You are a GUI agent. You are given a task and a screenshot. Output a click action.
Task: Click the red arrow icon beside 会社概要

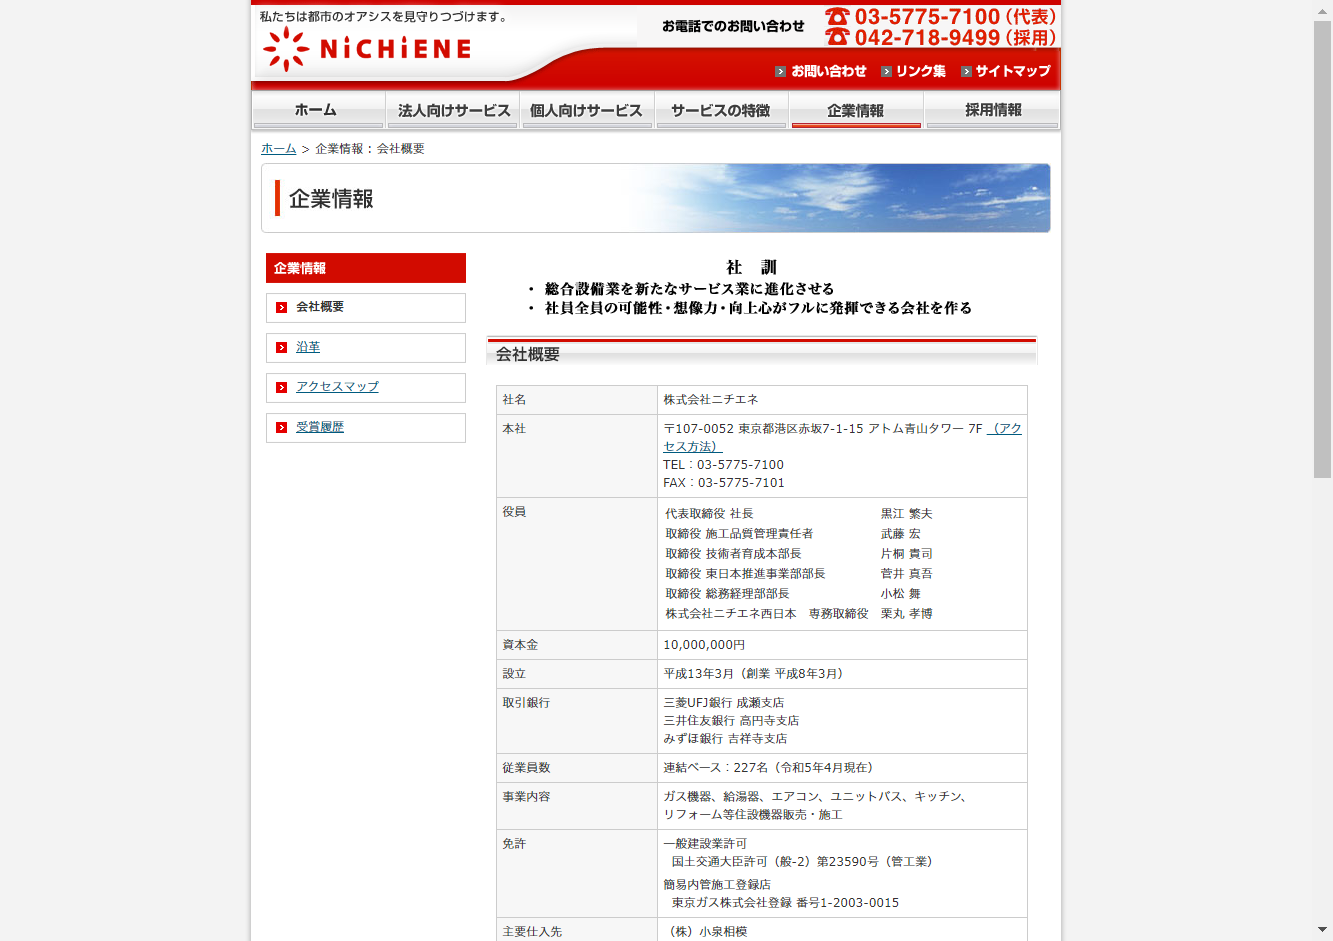click(x=282, y=307)
